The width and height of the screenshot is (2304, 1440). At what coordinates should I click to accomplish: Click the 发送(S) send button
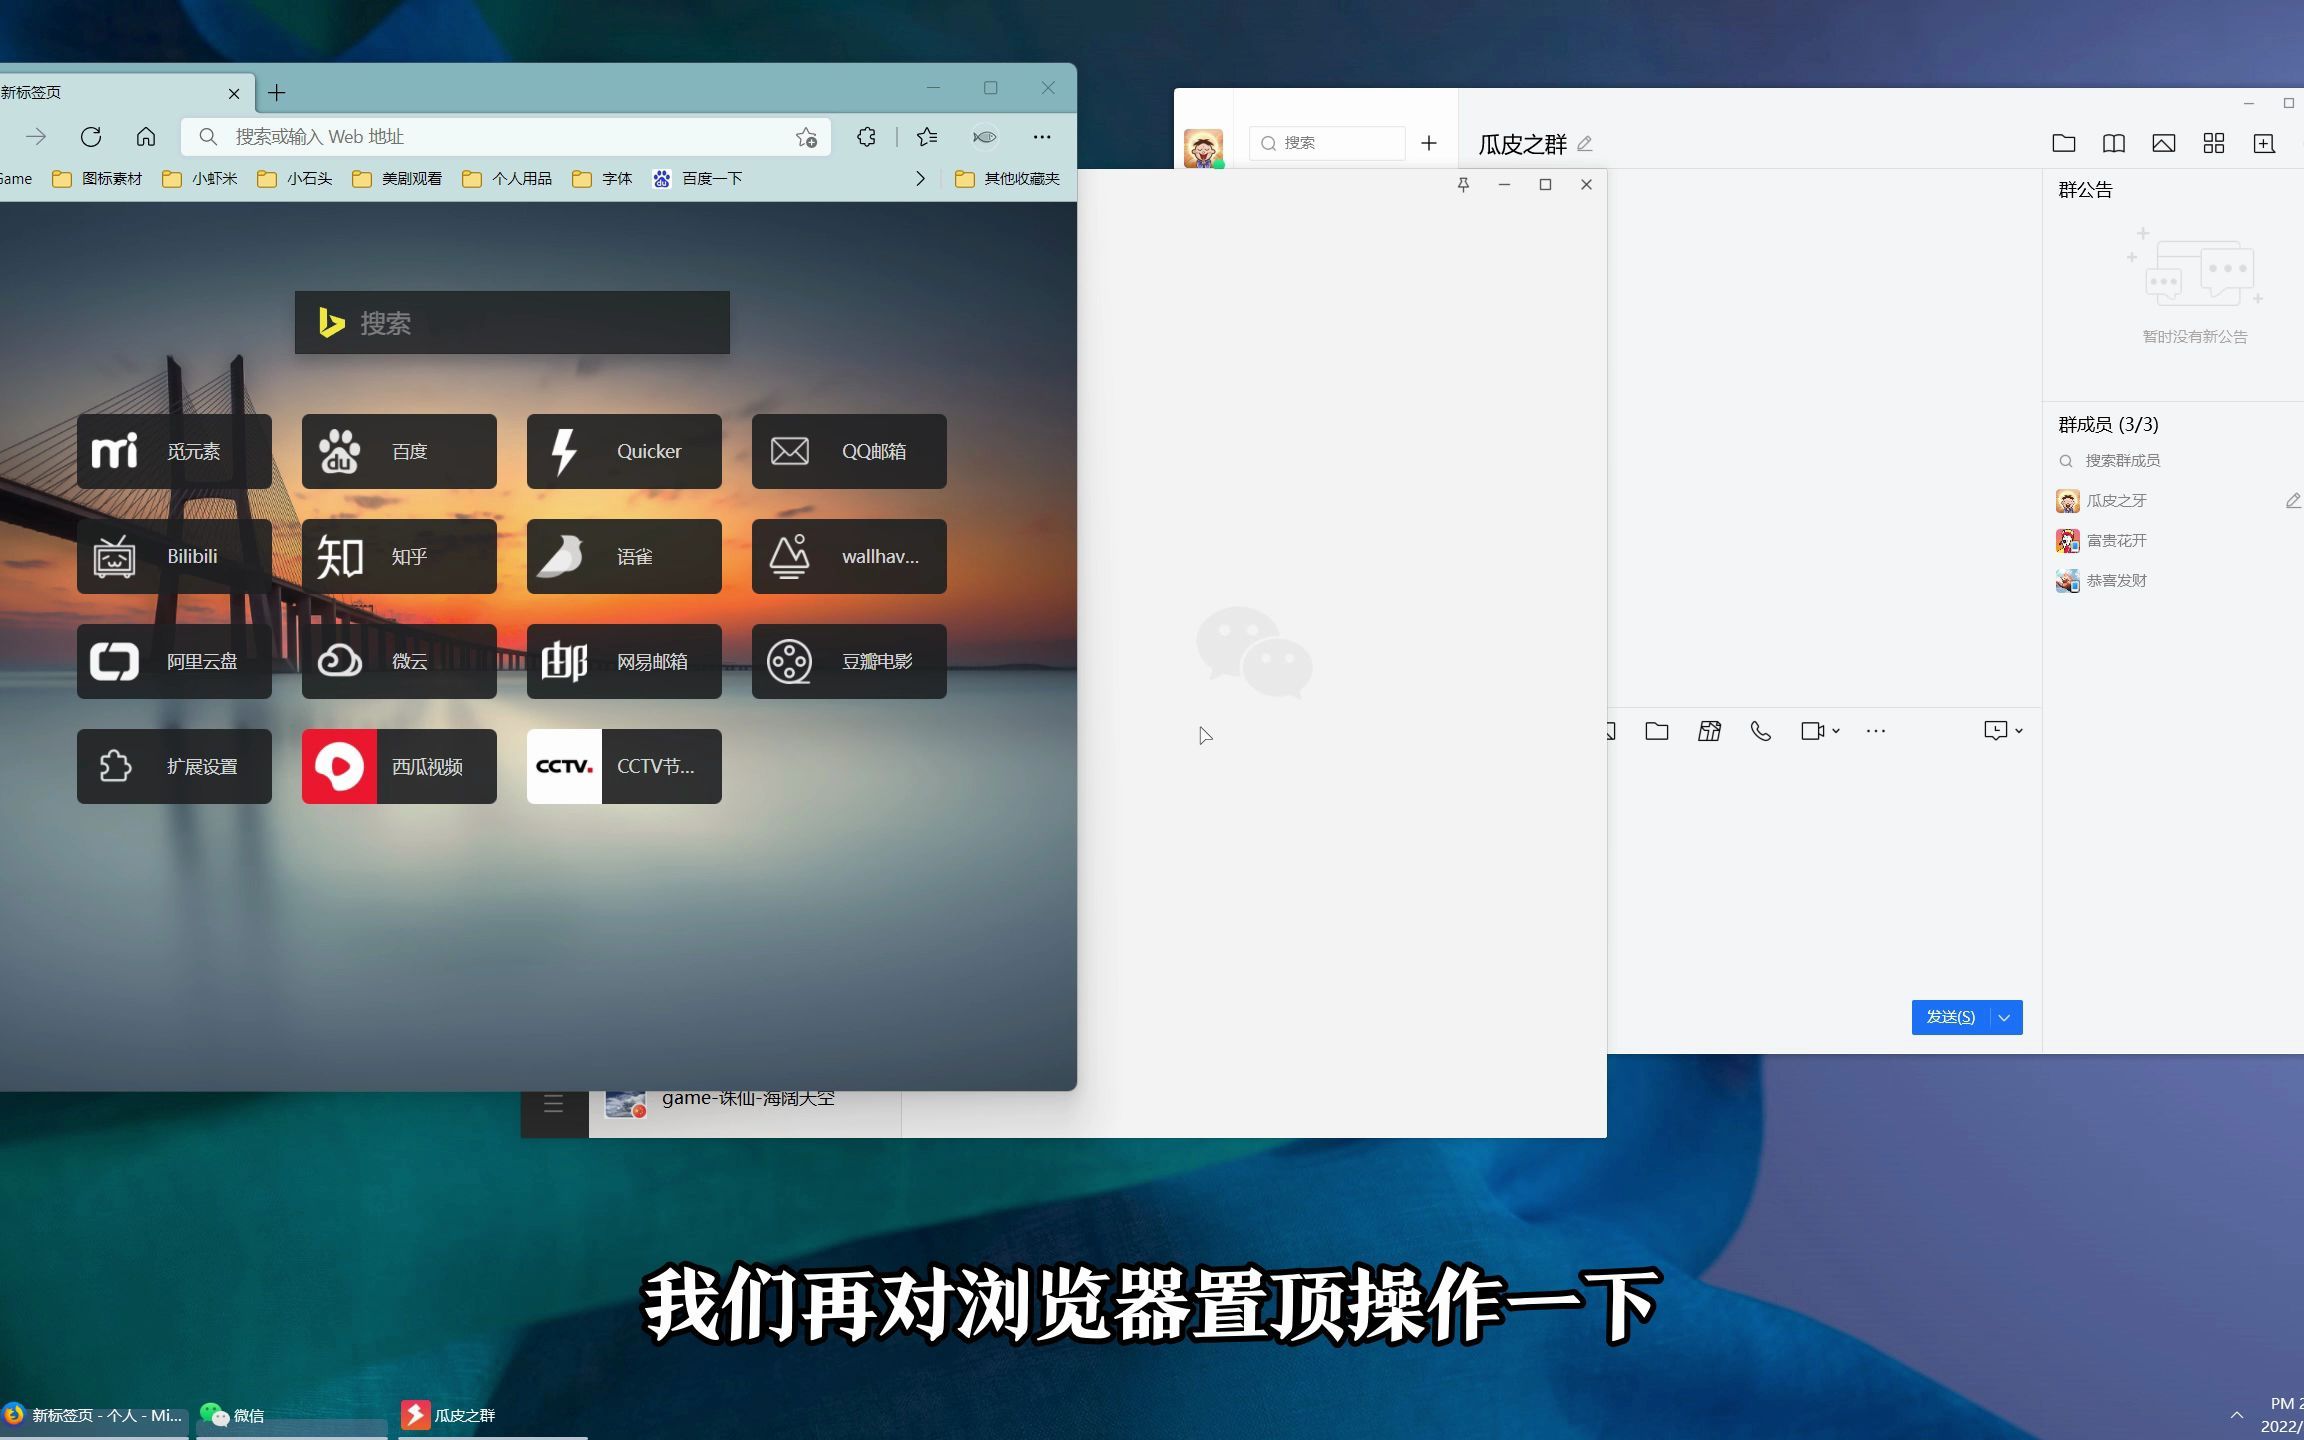1950,1017
